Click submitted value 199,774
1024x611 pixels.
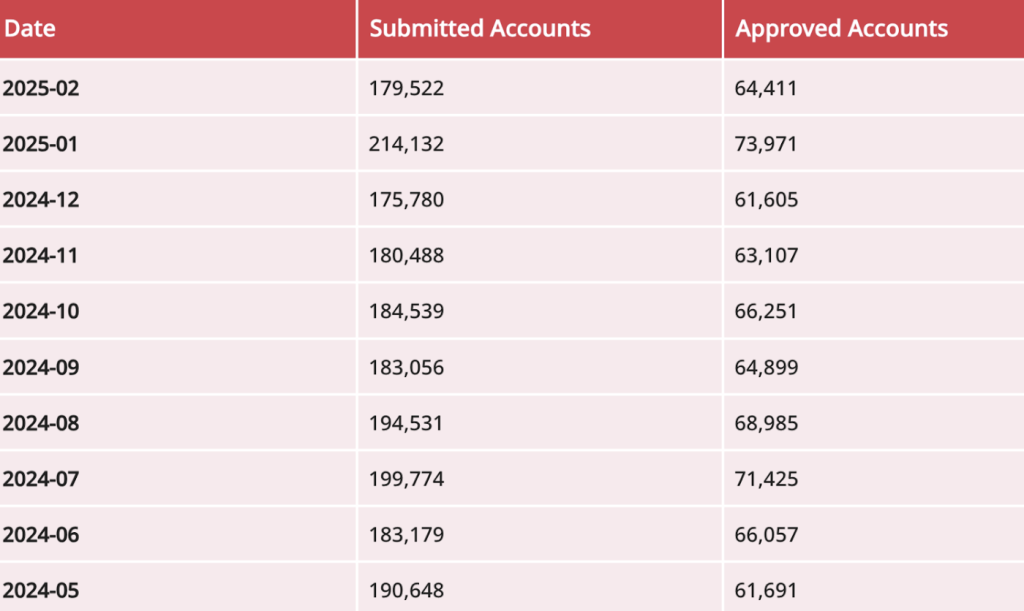[x=407, y=480]
